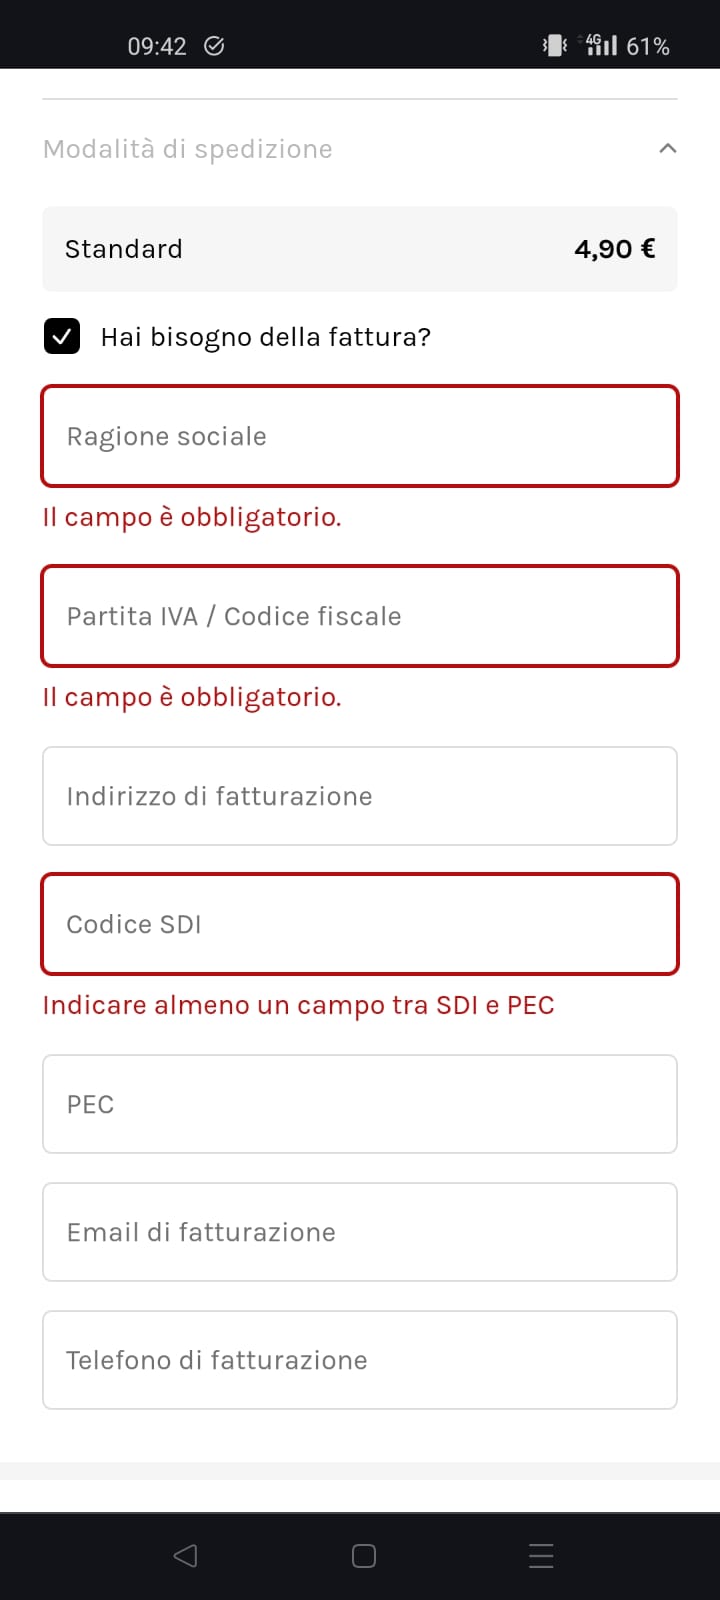Click into 'Partita IVA / Codice fiscale' field
720x1600 pixels.
[x=360, y=616]
